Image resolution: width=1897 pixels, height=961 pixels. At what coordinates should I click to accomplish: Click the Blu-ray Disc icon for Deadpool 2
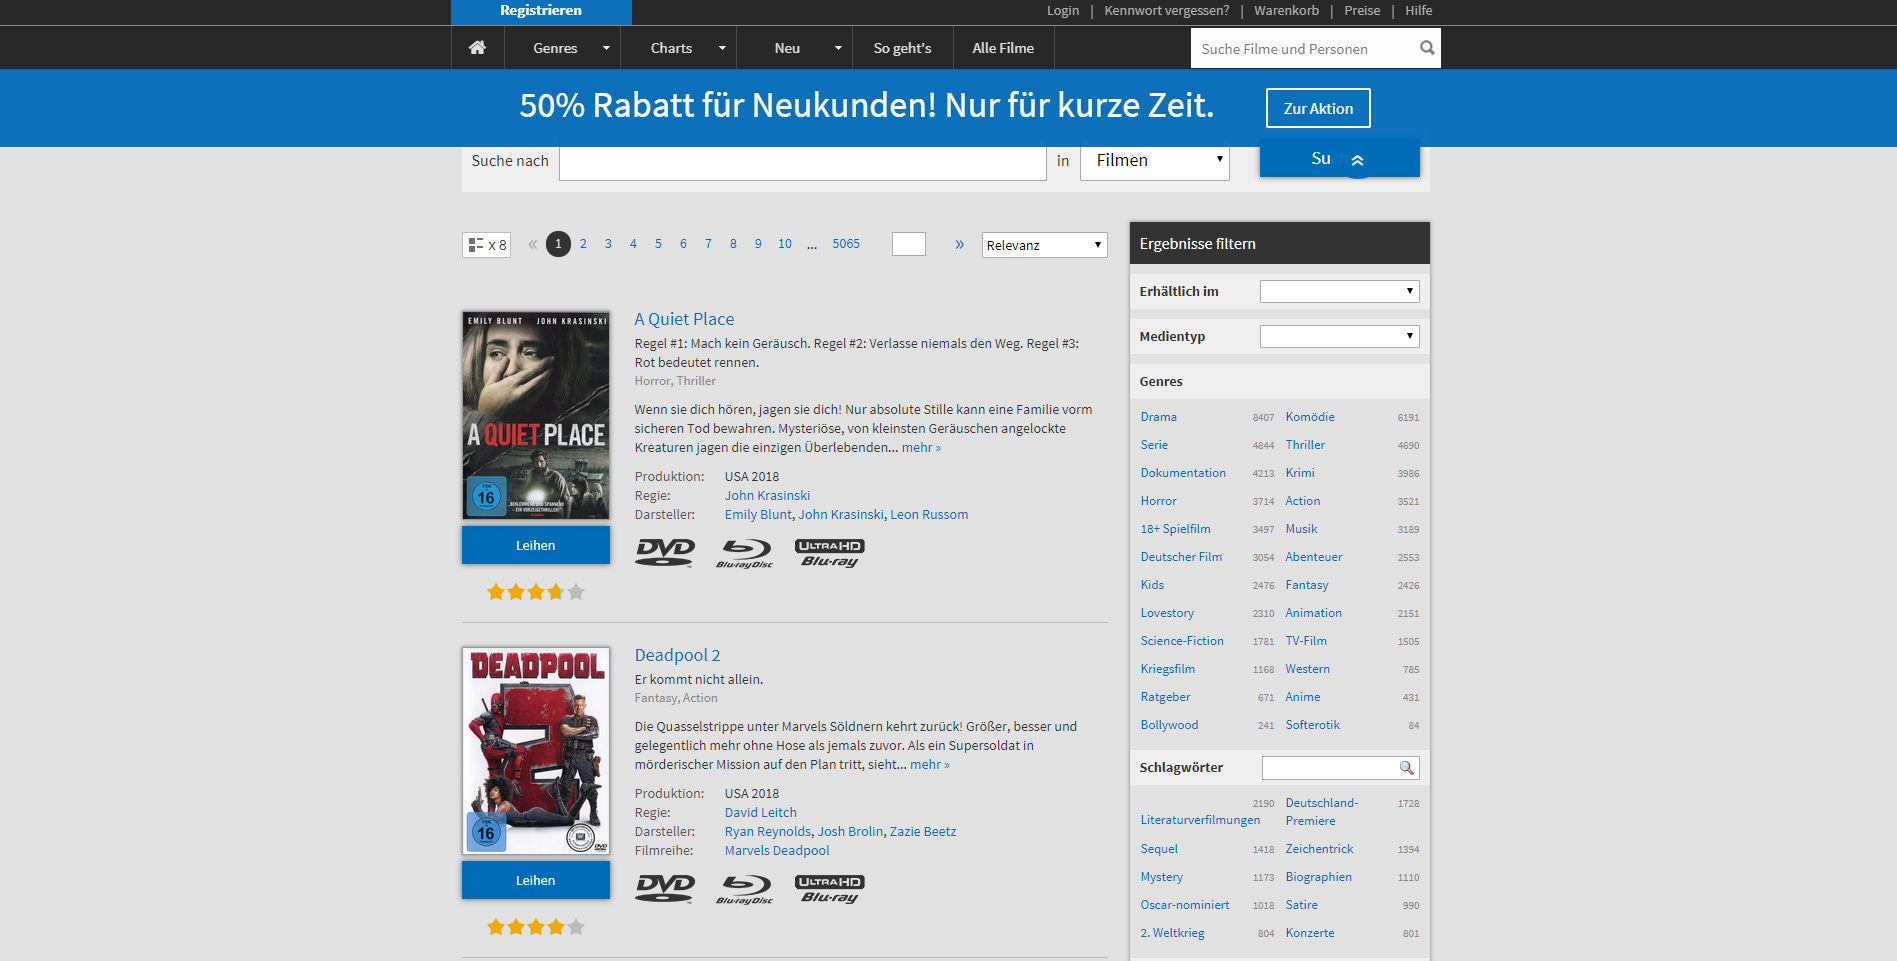(745, 889)
